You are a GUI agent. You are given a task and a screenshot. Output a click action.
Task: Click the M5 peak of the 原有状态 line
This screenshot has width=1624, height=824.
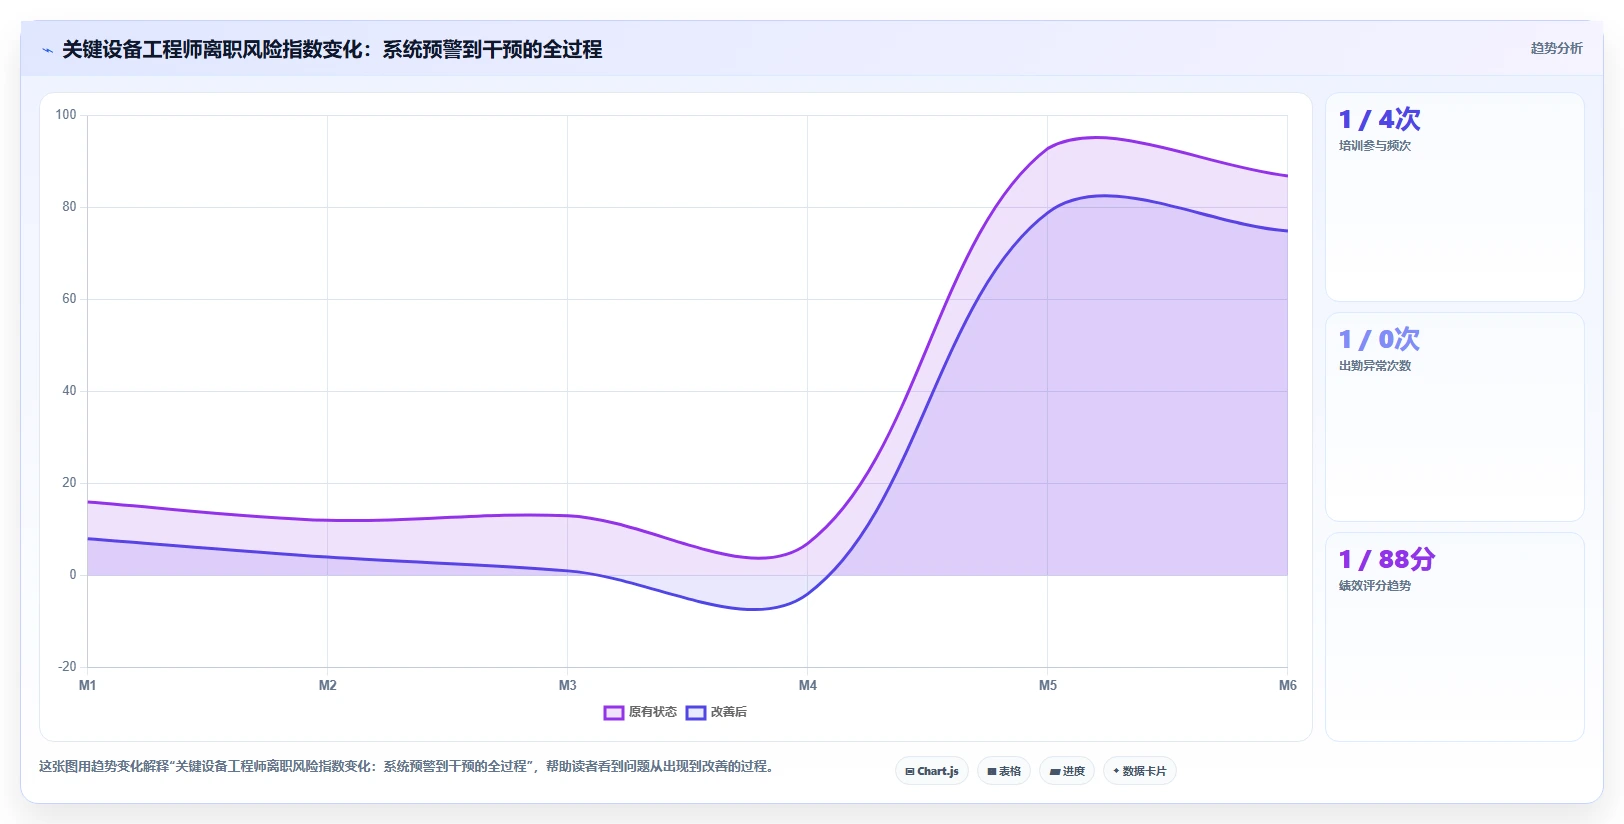(x=1048, y=147)
